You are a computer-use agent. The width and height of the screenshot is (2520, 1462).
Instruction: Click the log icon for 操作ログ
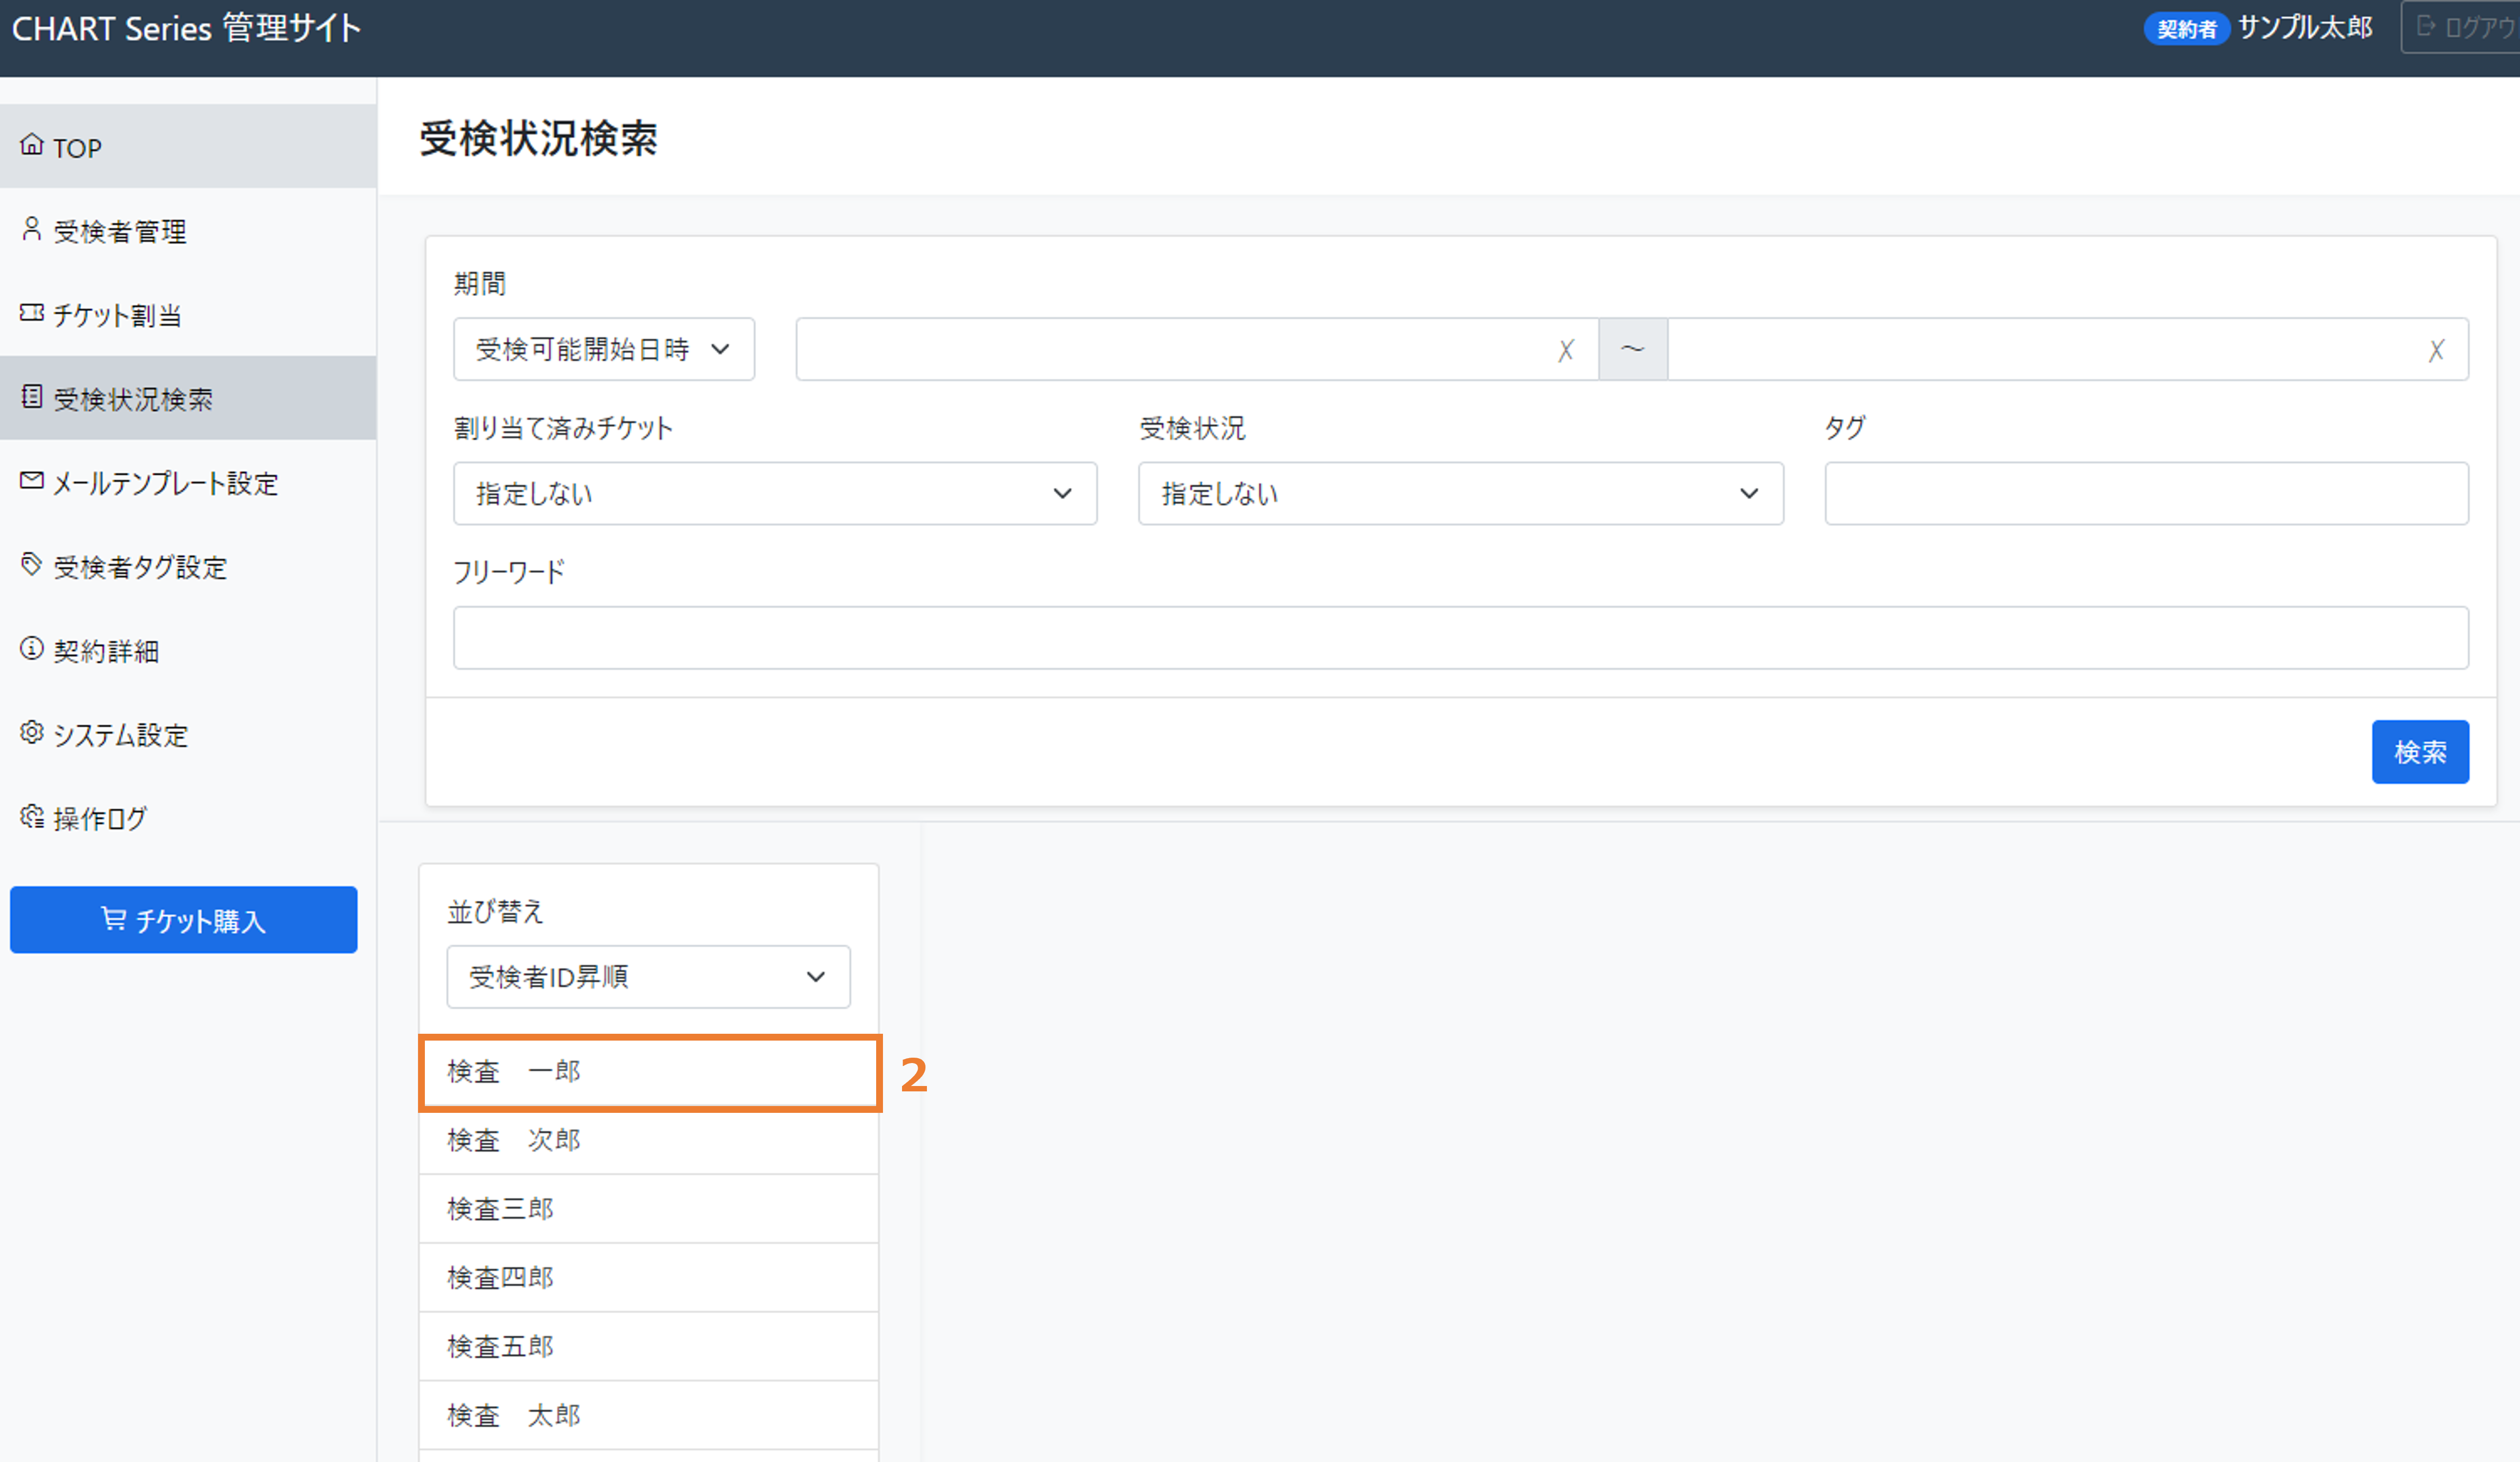click(32, 816)
